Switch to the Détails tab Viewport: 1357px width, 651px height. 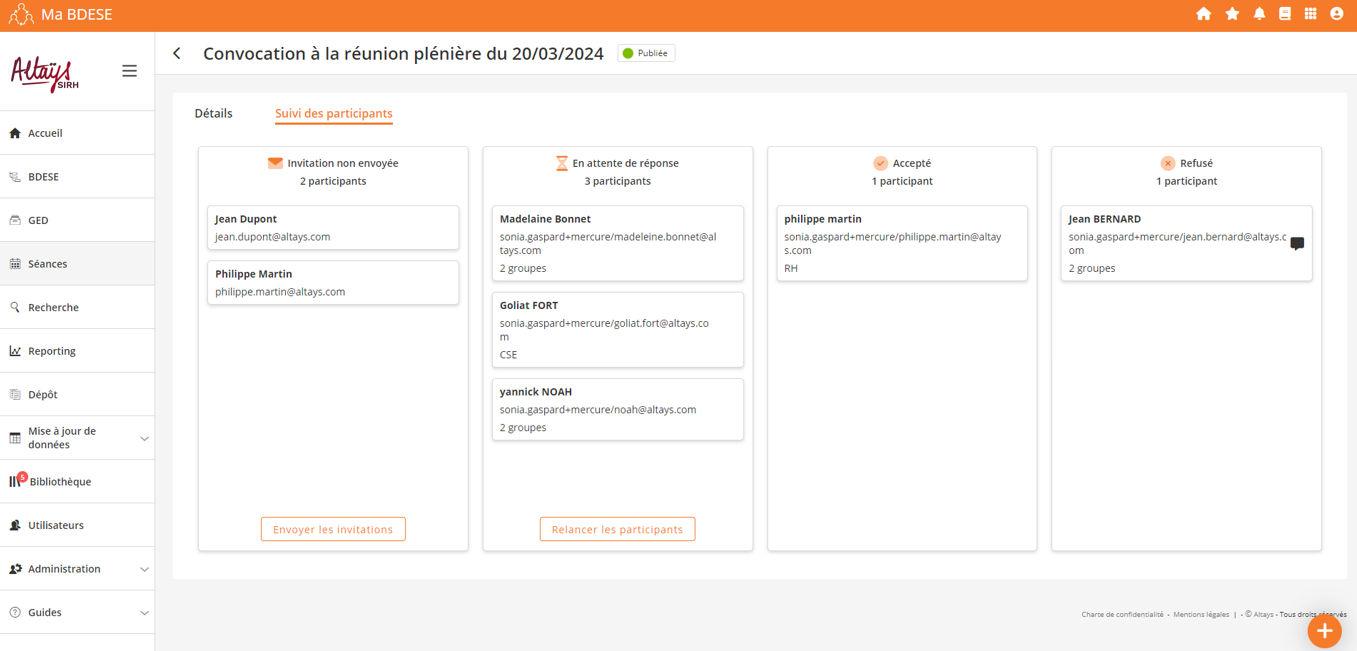(x=213, y=113)
